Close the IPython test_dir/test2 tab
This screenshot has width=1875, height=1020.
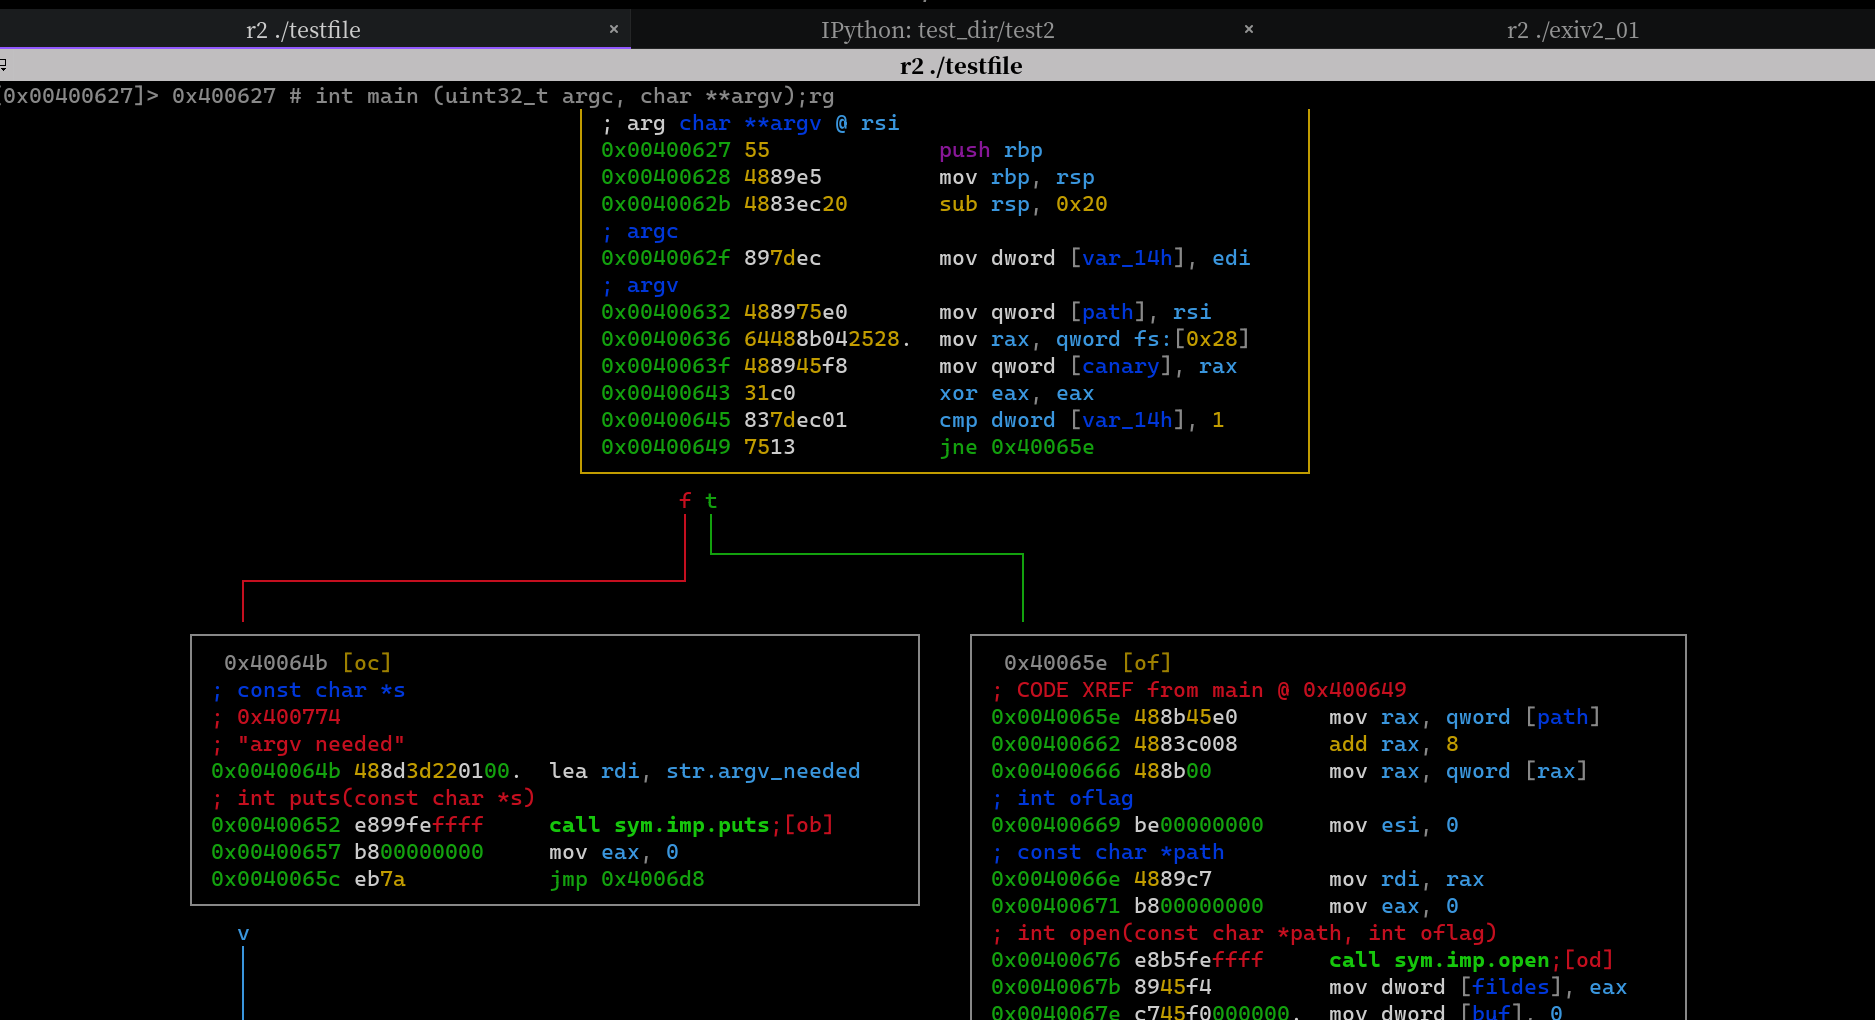click(1249, 29)
